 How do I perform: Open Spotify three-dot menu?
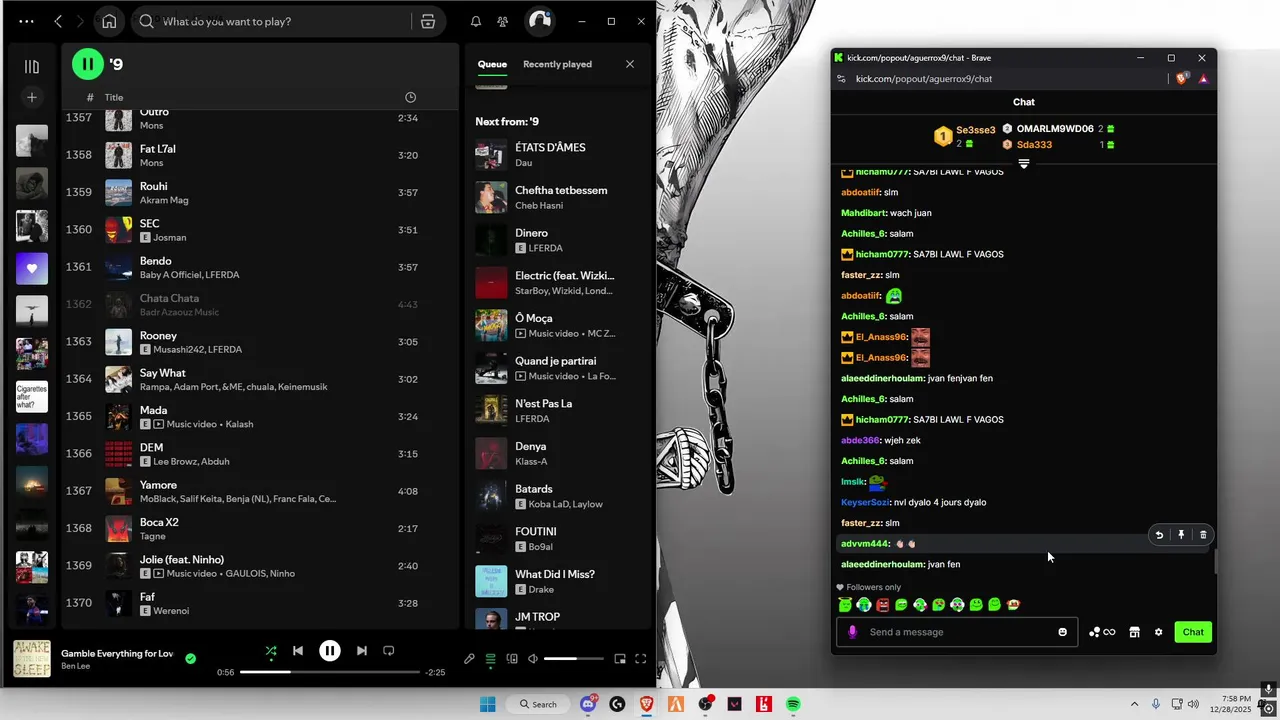click(x=27, y=21)
